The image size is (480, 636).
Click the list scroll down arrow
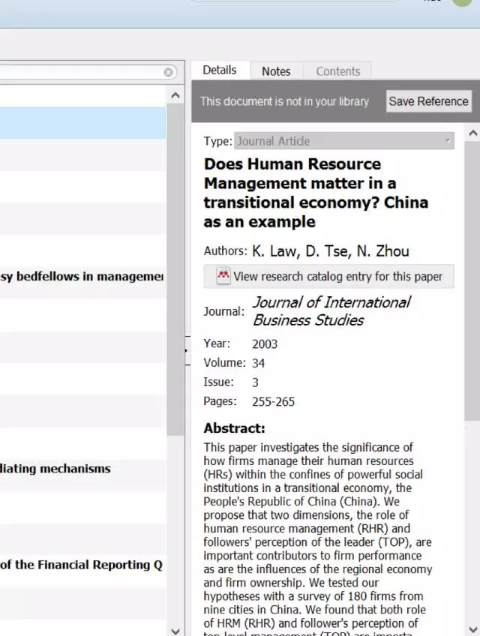coord(175,631)
